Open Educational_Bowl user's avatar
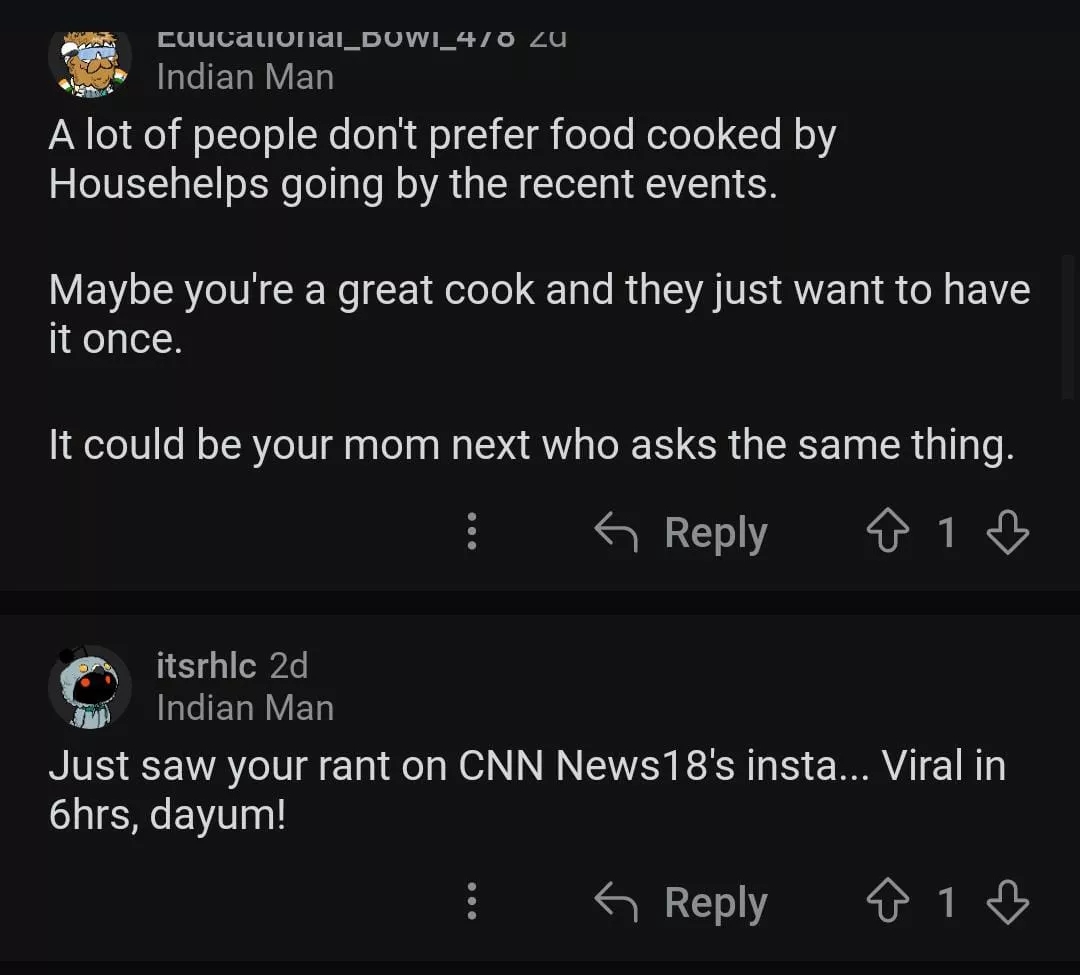 pos(90,62)
